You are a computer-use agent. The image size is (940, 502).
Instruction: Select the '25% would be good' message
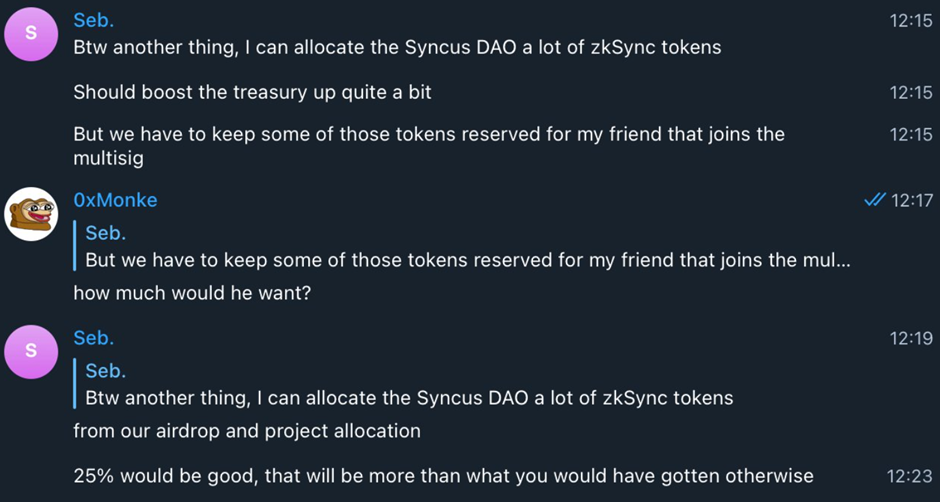(443, 476)
